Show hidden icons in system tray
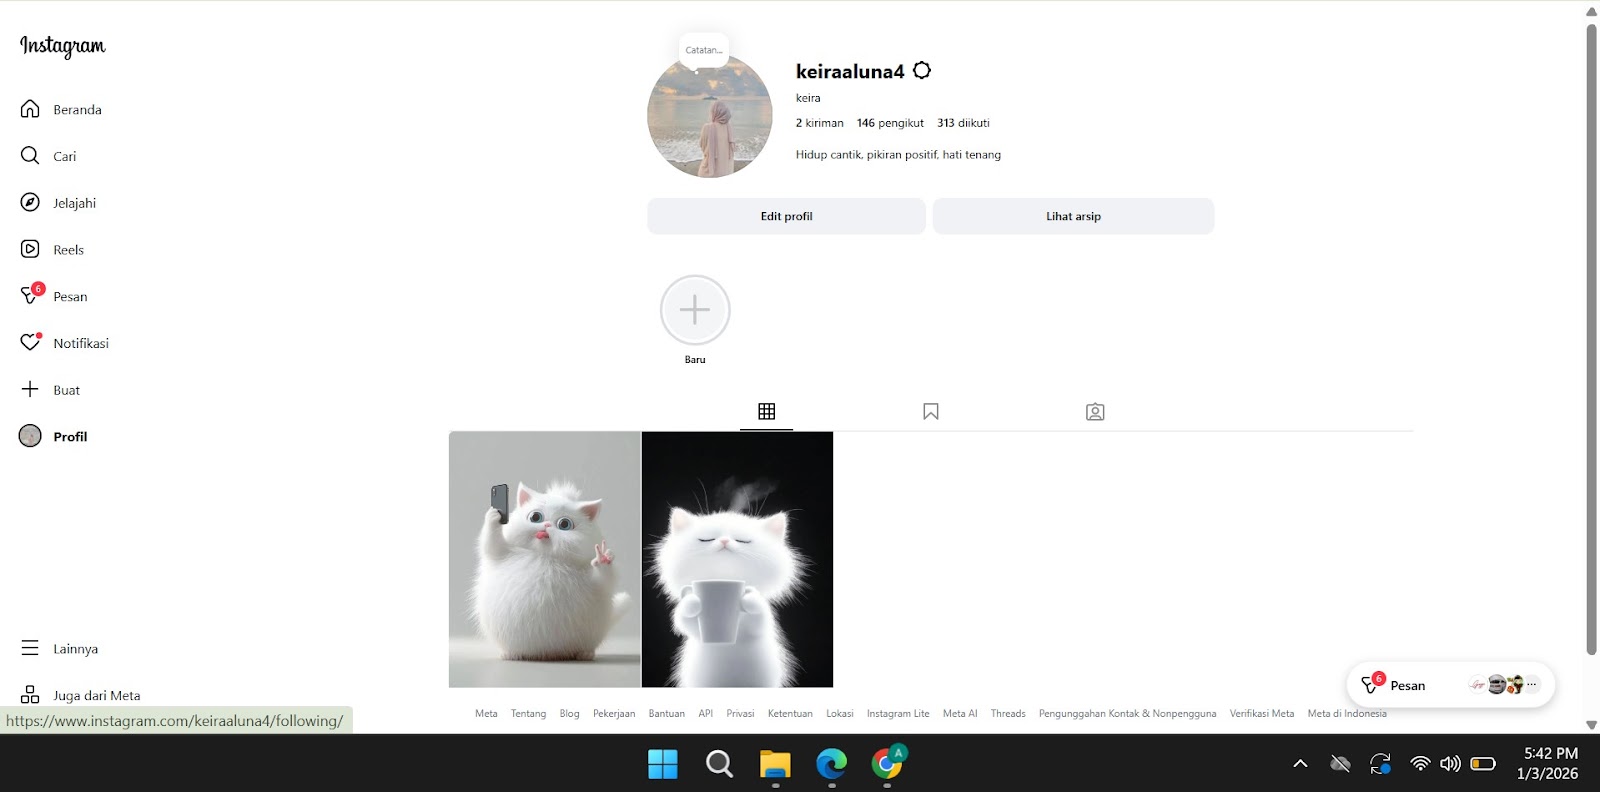This screenshot has width=1600, height=792. 1300,764
